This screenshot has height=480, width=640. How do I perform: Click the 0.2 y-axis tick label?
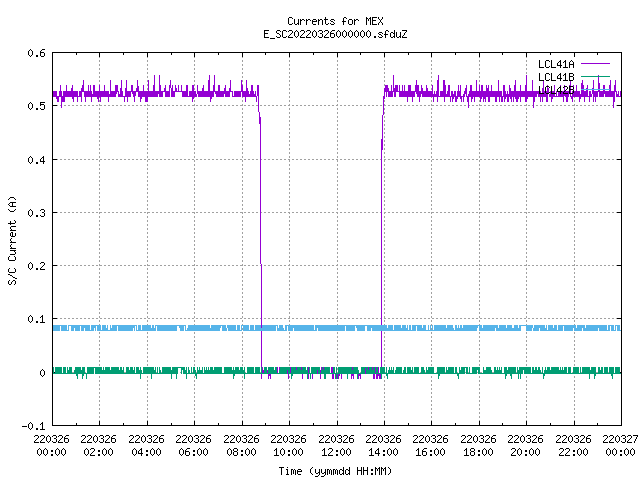pos(36,266)
